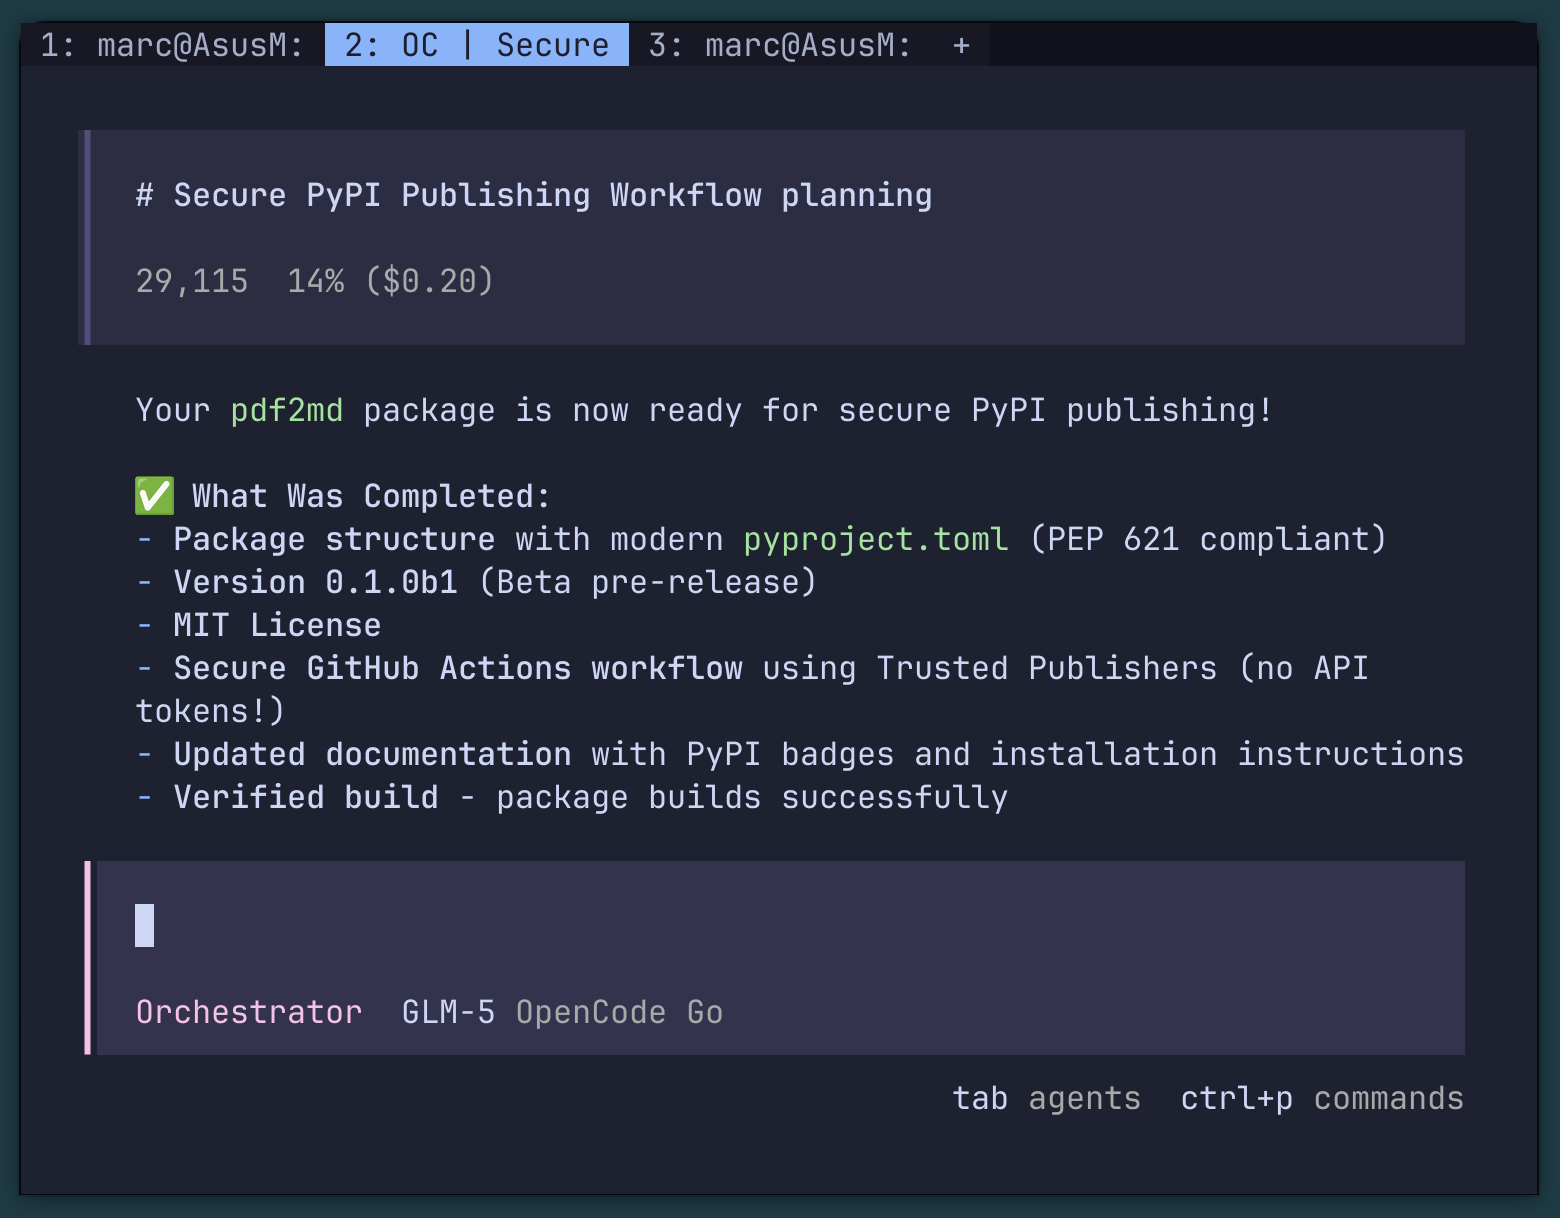Select the active tab 2: OC | Secure
Viewport: 1560px width, 1218px height.
(x=476, y=44)
